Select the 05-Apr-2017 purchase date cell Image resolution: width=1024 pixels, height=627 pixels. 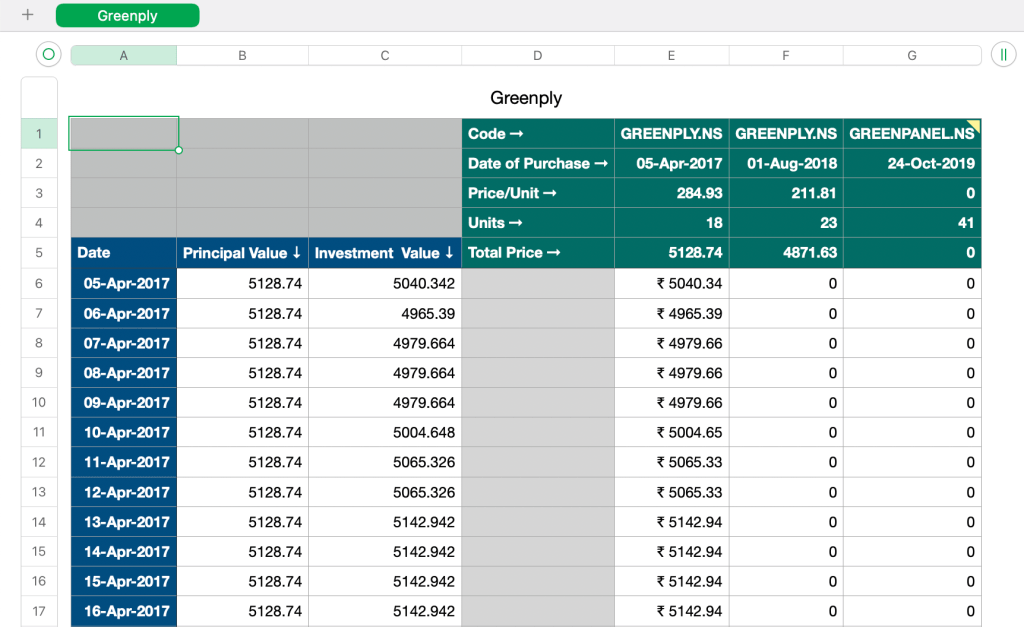[x=671, y=163]
